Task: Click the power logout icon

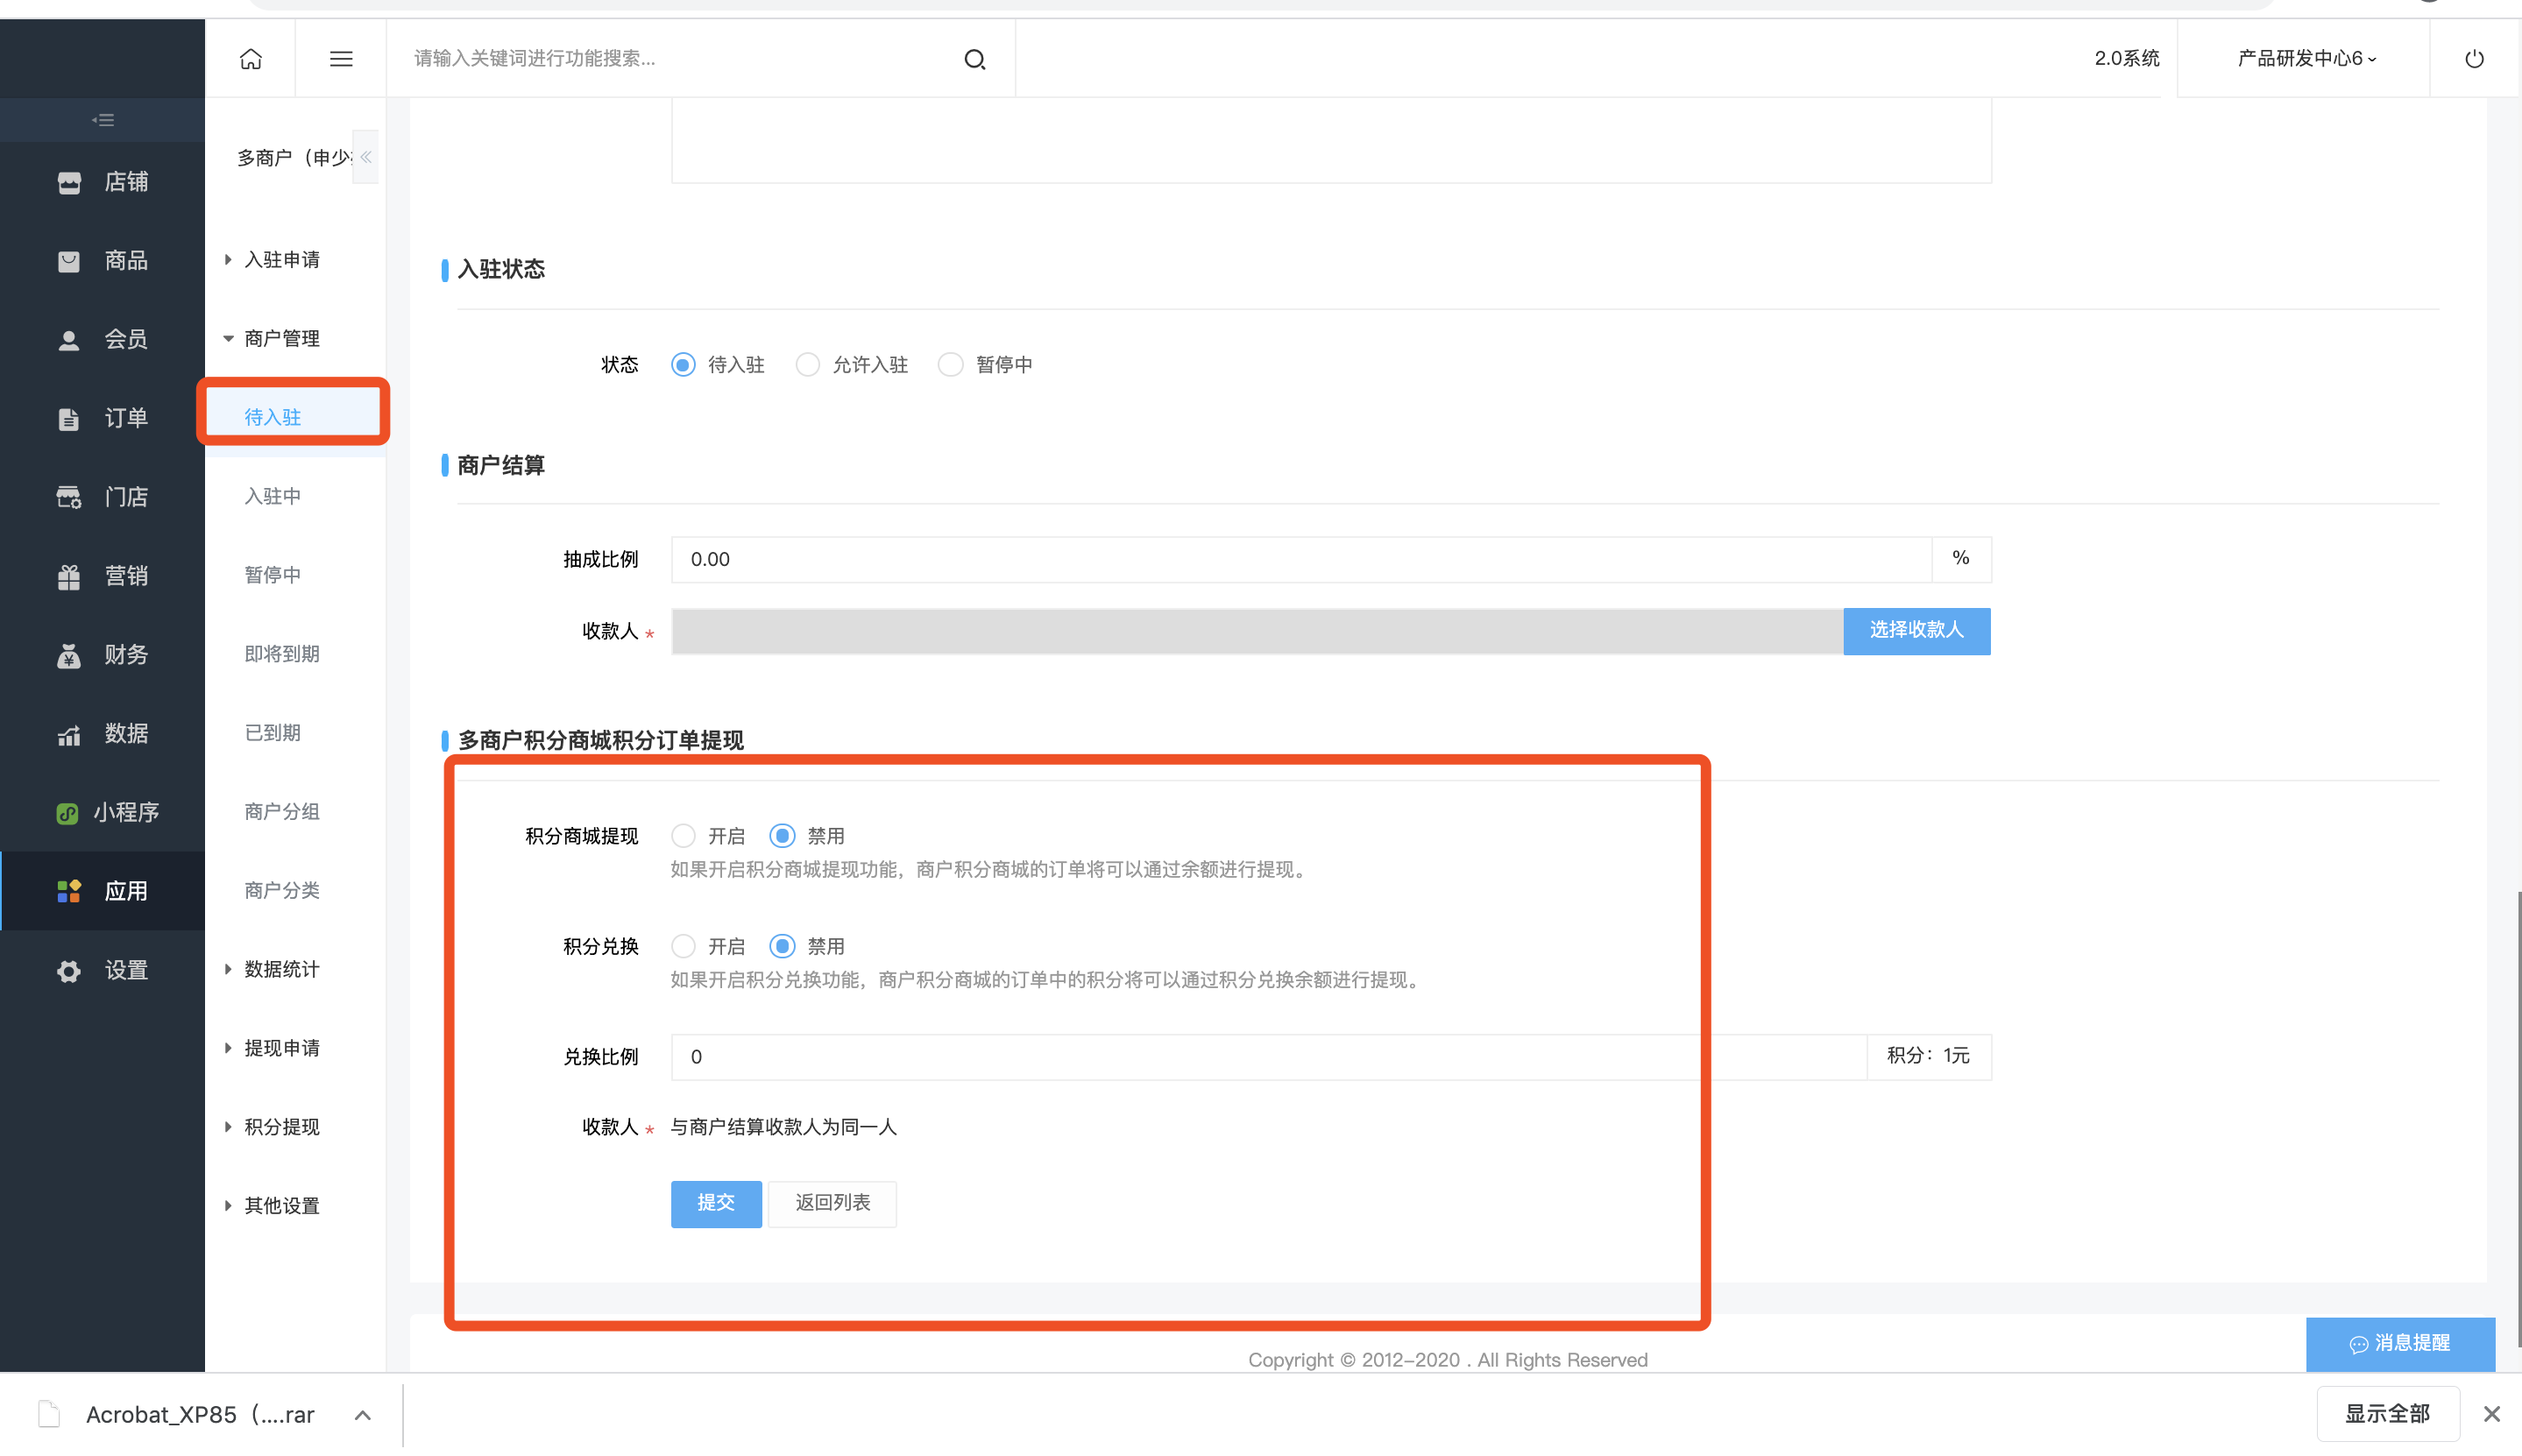Action: click(2474, 59)
